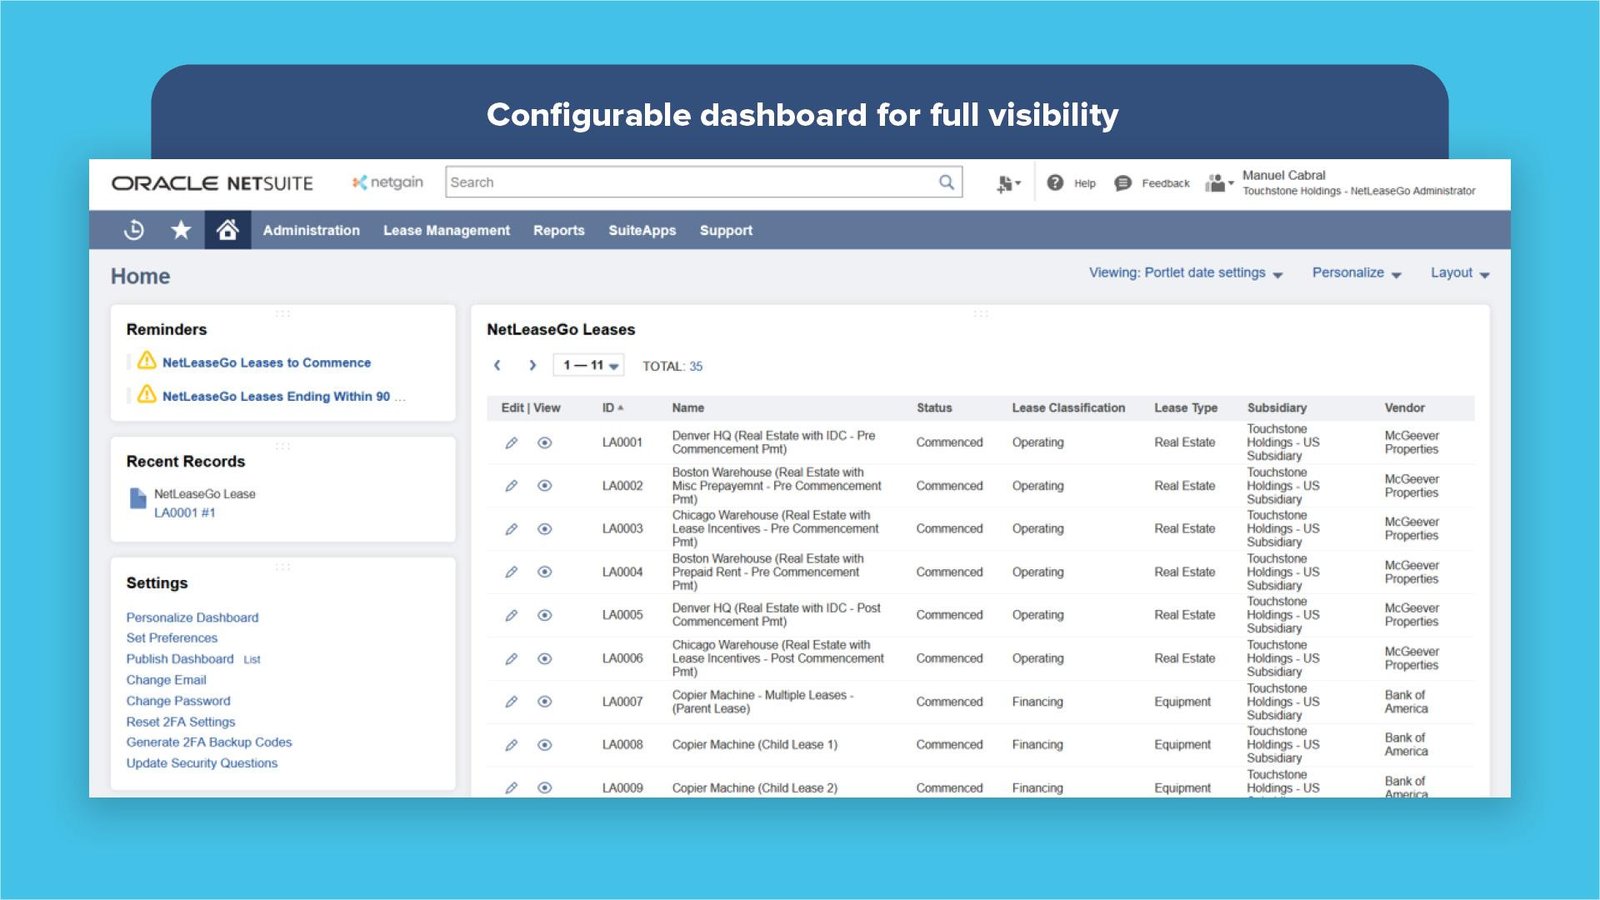Click the Oracle NetSuite logo
Image resolution: width=1600 pixels, height=900 pixels.
(212, 183)
